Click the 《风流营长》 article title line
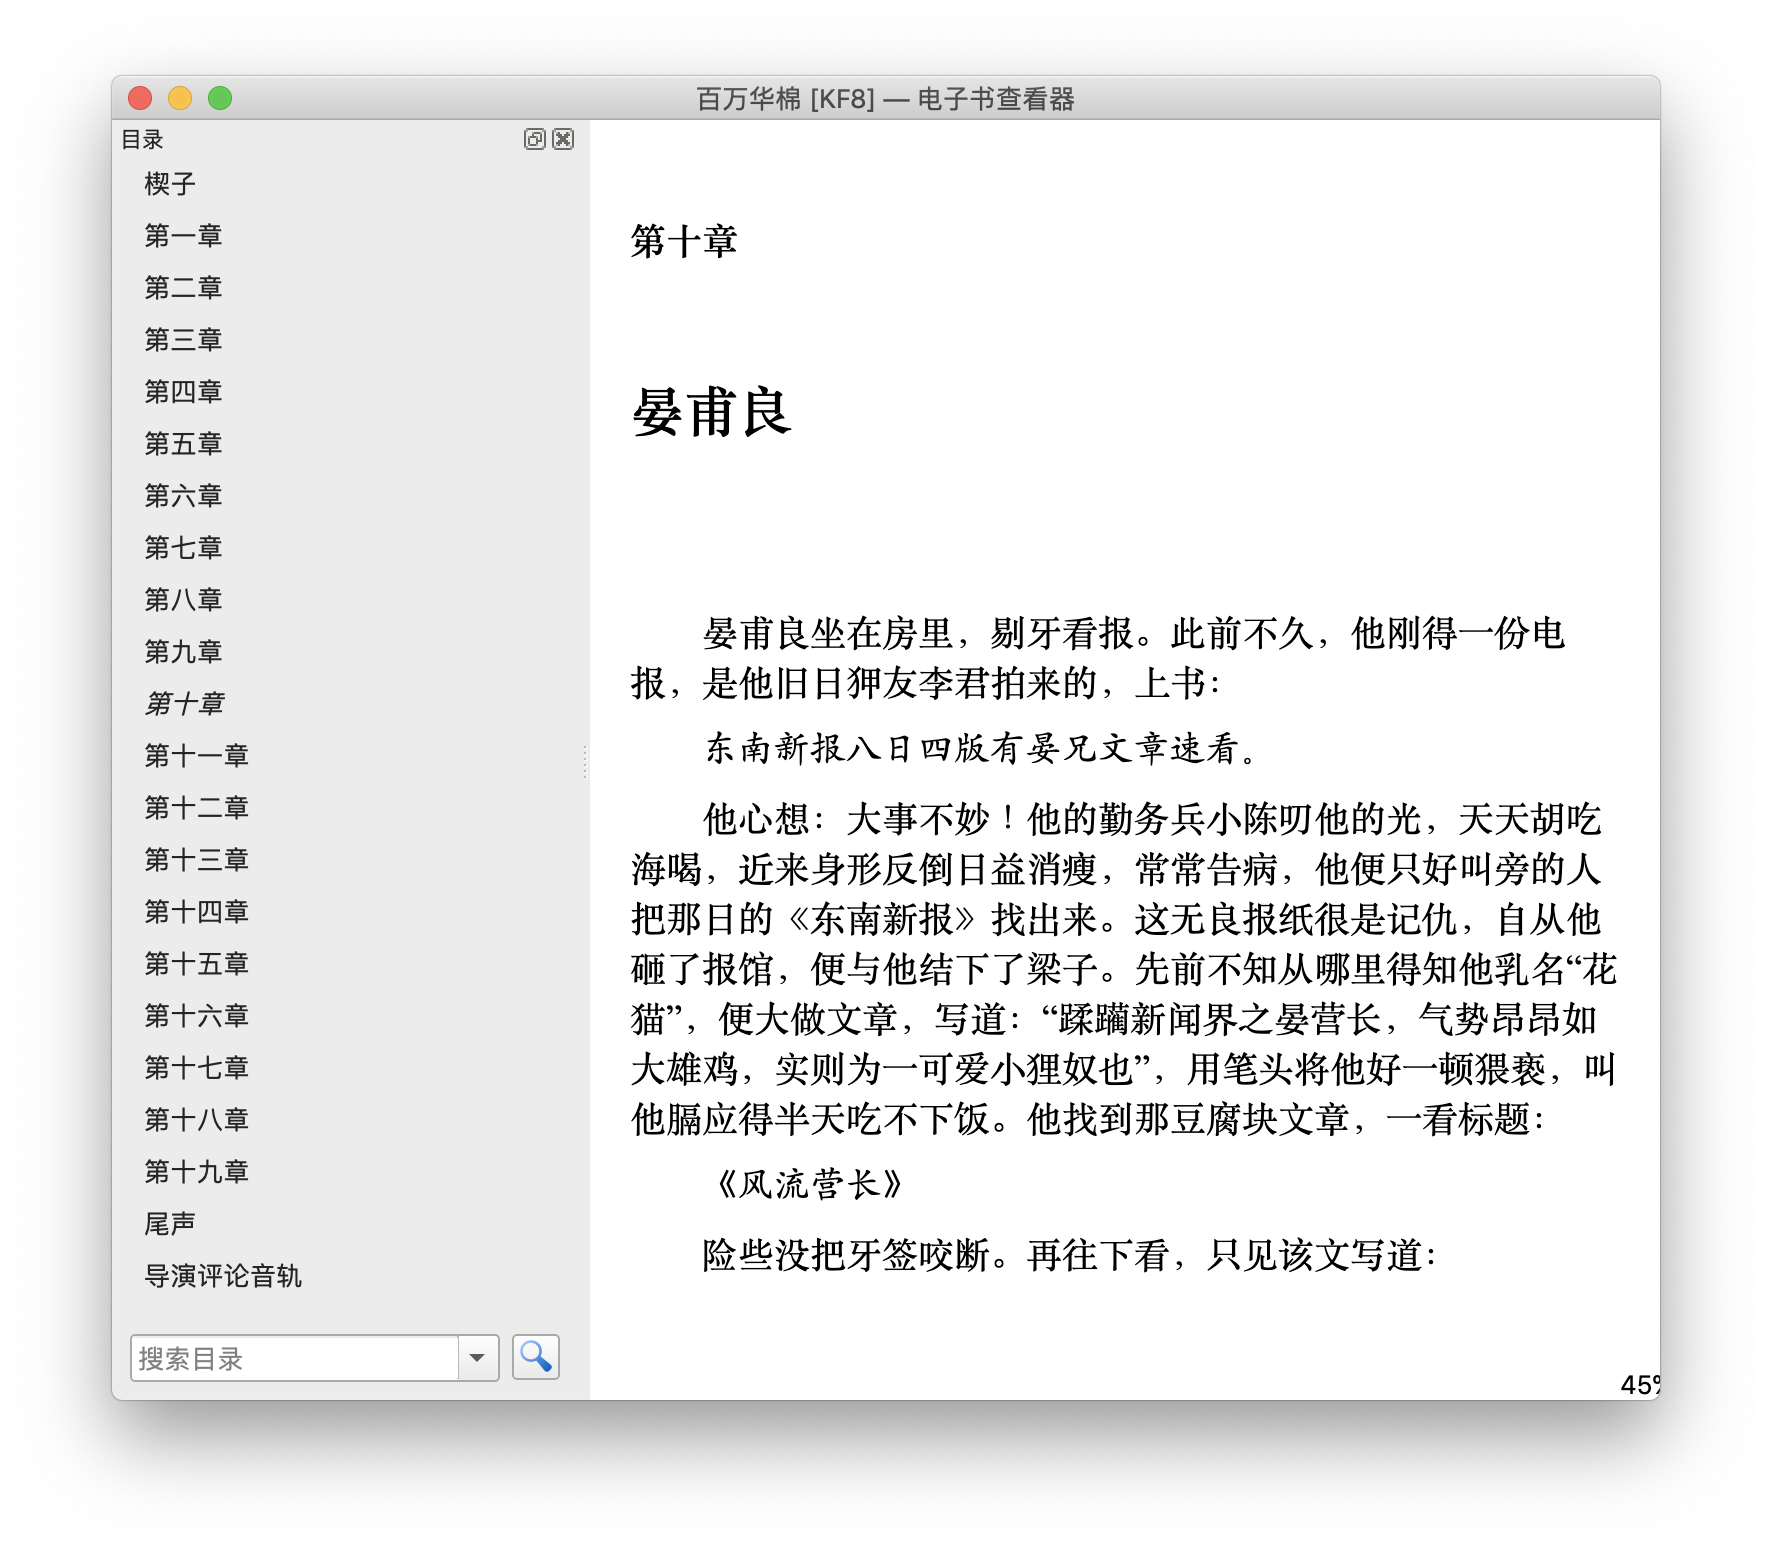 pyautogui.click(x=810, y=1185)
